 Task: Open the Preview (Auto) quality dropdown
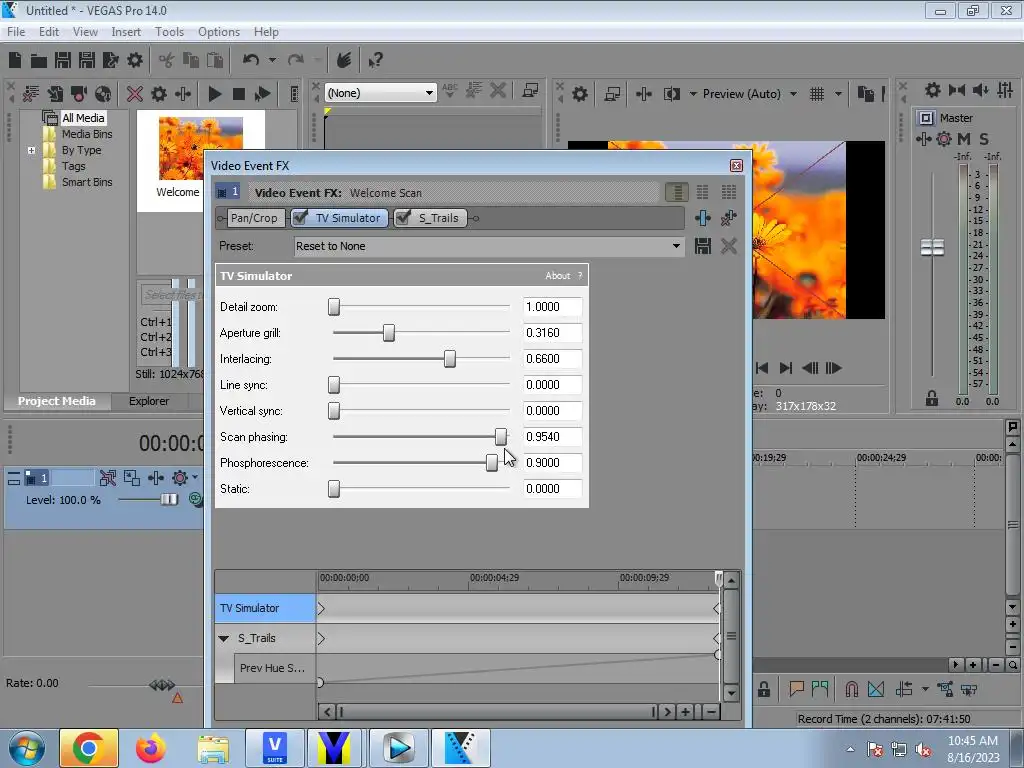point(750,94)
